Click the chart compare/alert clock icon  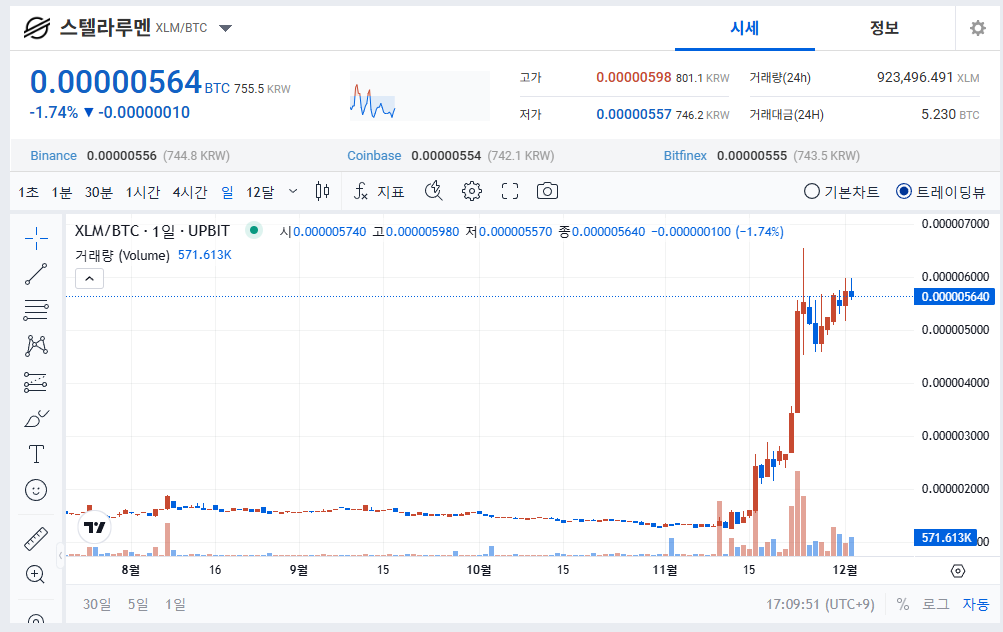click(x=434, y=191)
